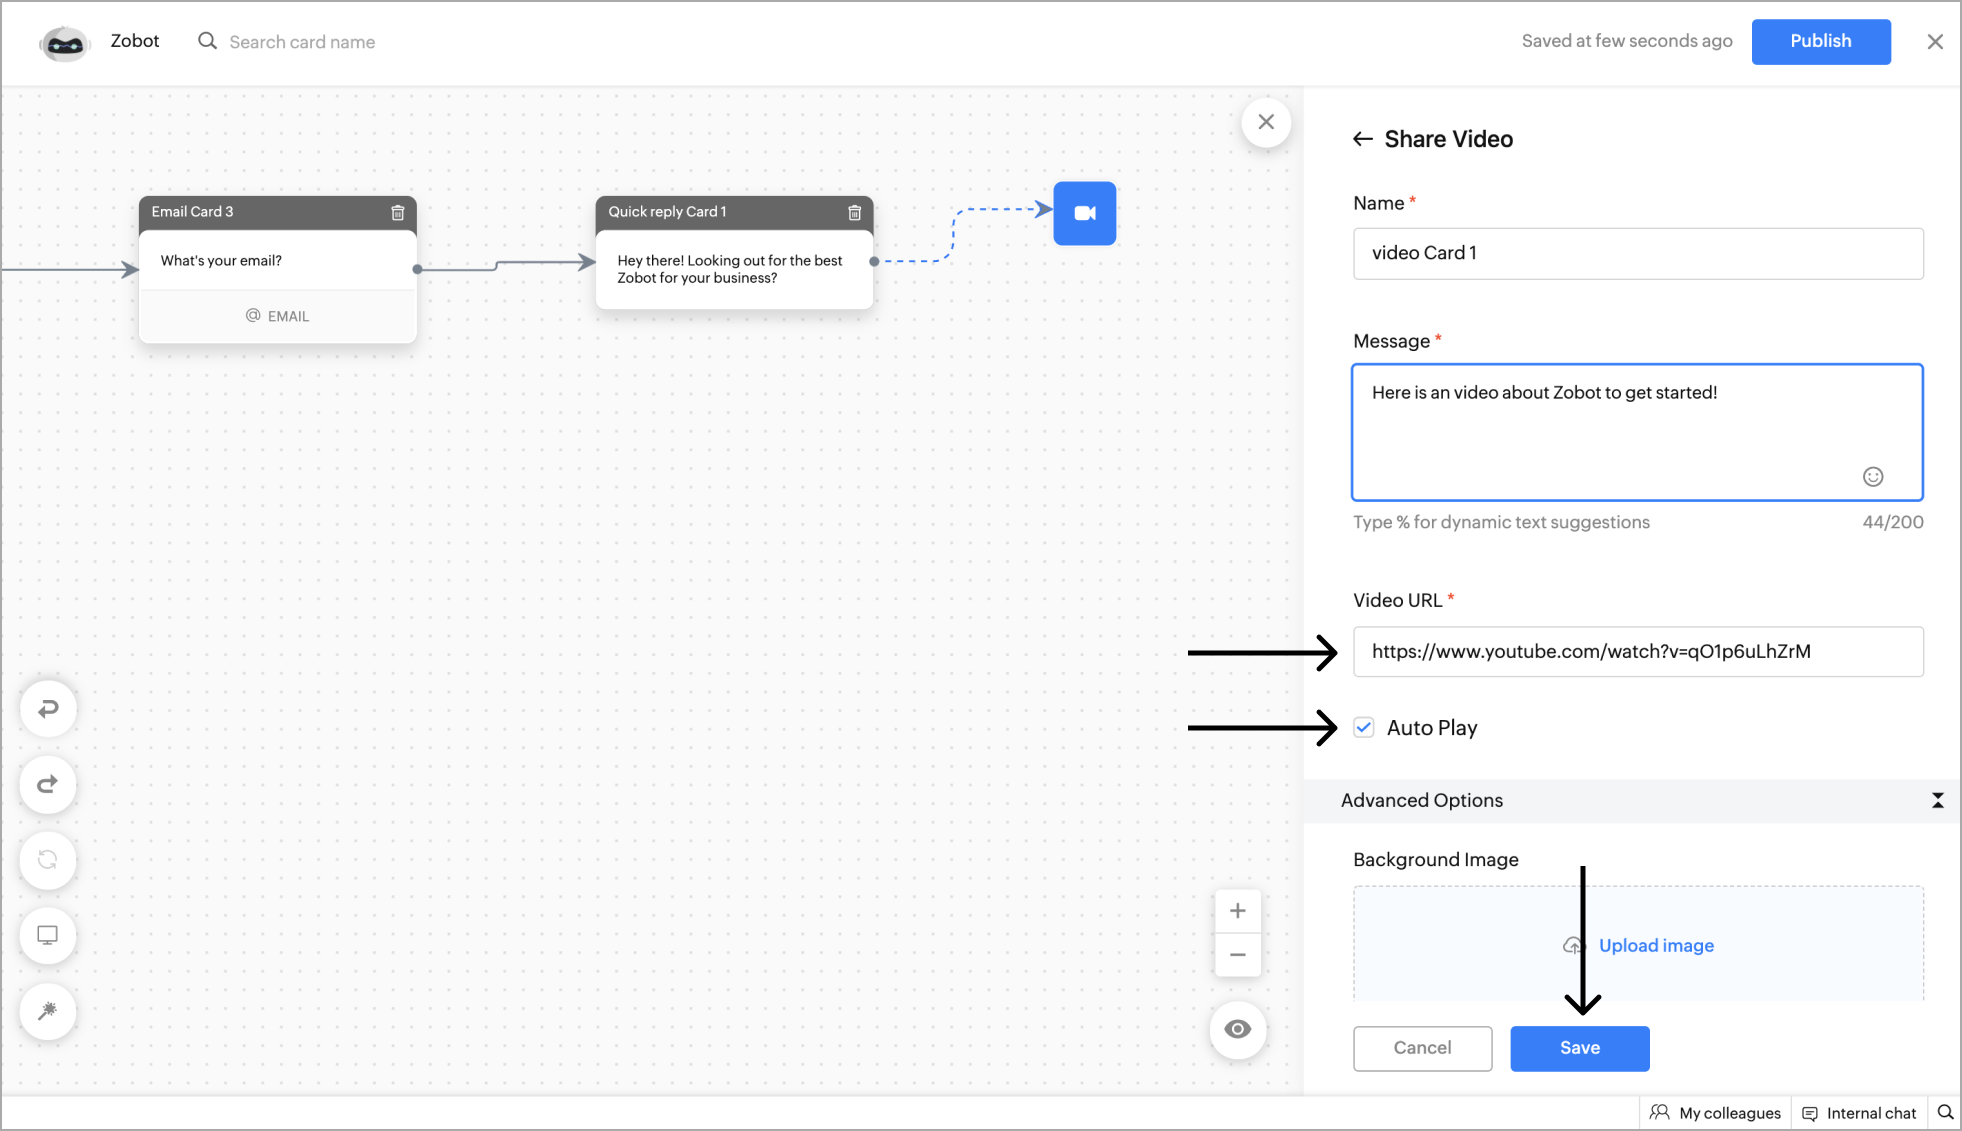Click preview eye icon on canvas

(1237, 1029)
